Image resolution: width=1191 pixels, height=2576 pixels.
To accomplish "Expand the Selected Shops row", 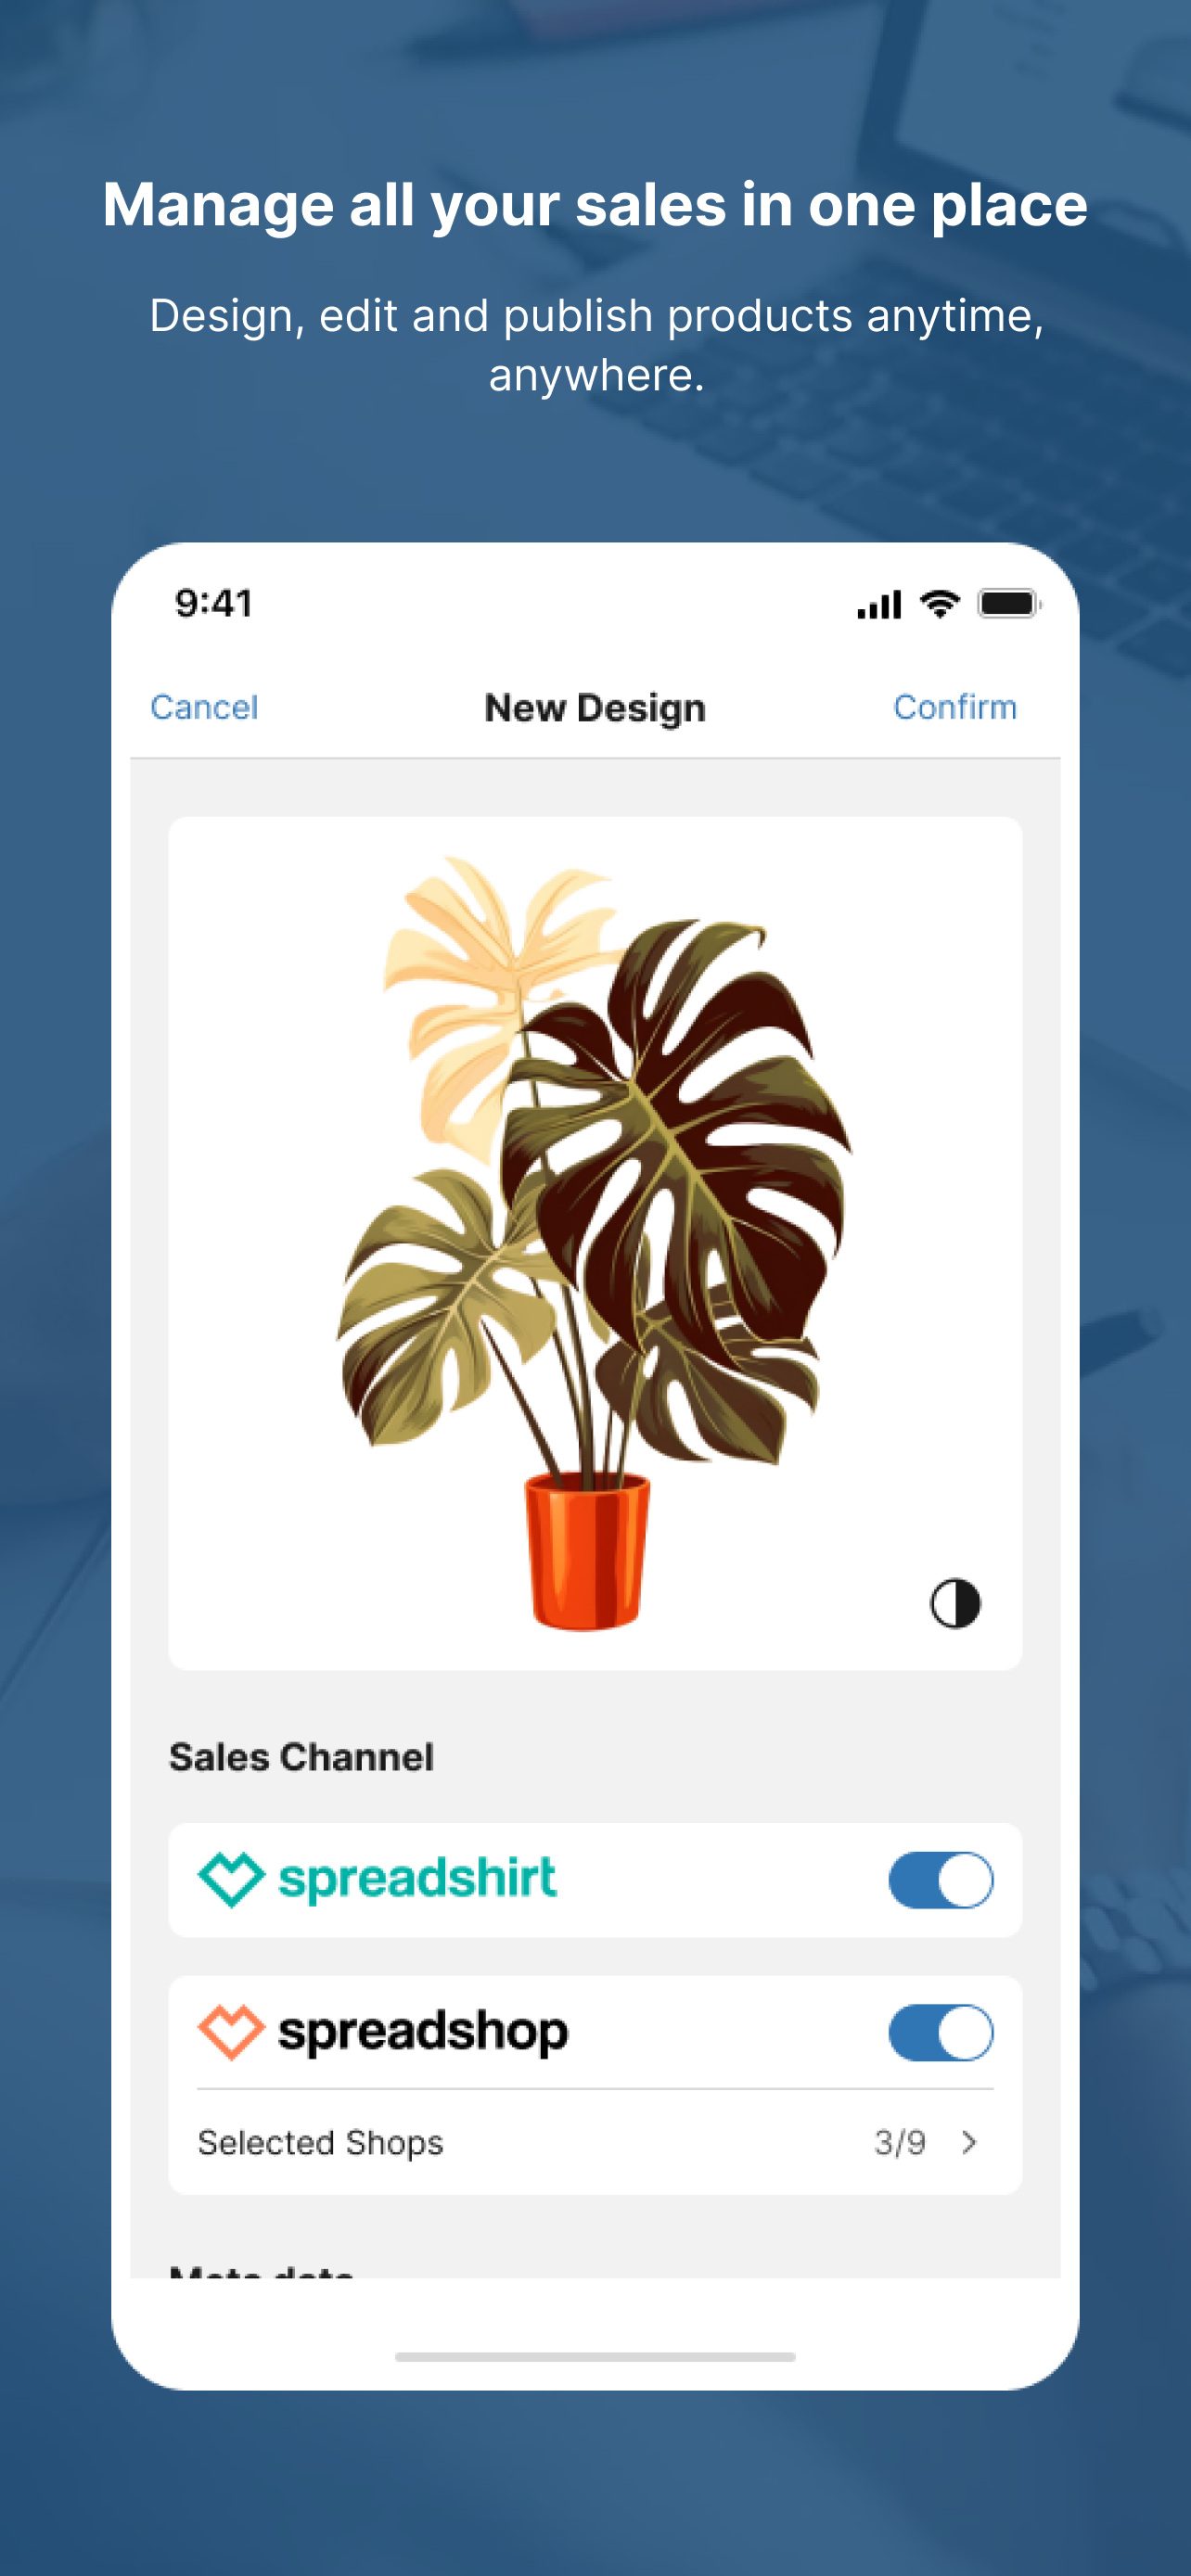I will click(x=595, y=2143).
